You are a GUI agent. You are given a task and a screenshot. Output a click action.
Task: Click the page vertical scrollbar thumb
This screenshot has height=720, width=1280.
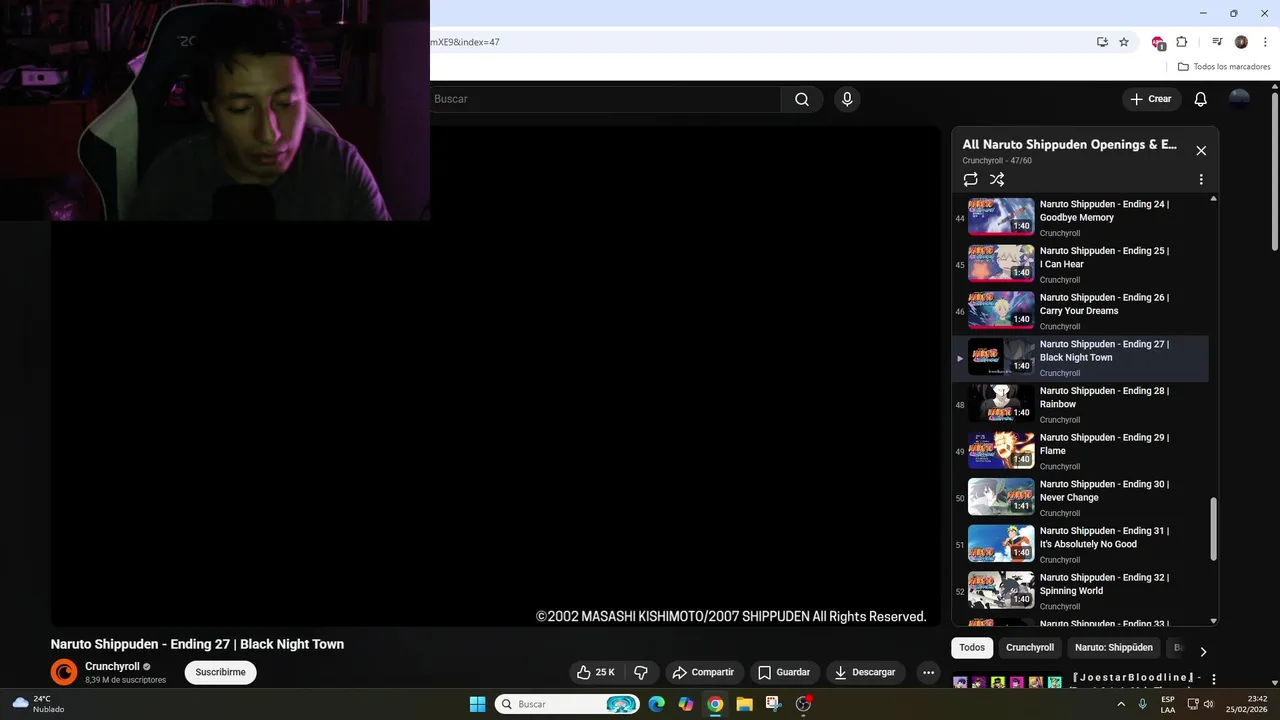coord(1274,172)
